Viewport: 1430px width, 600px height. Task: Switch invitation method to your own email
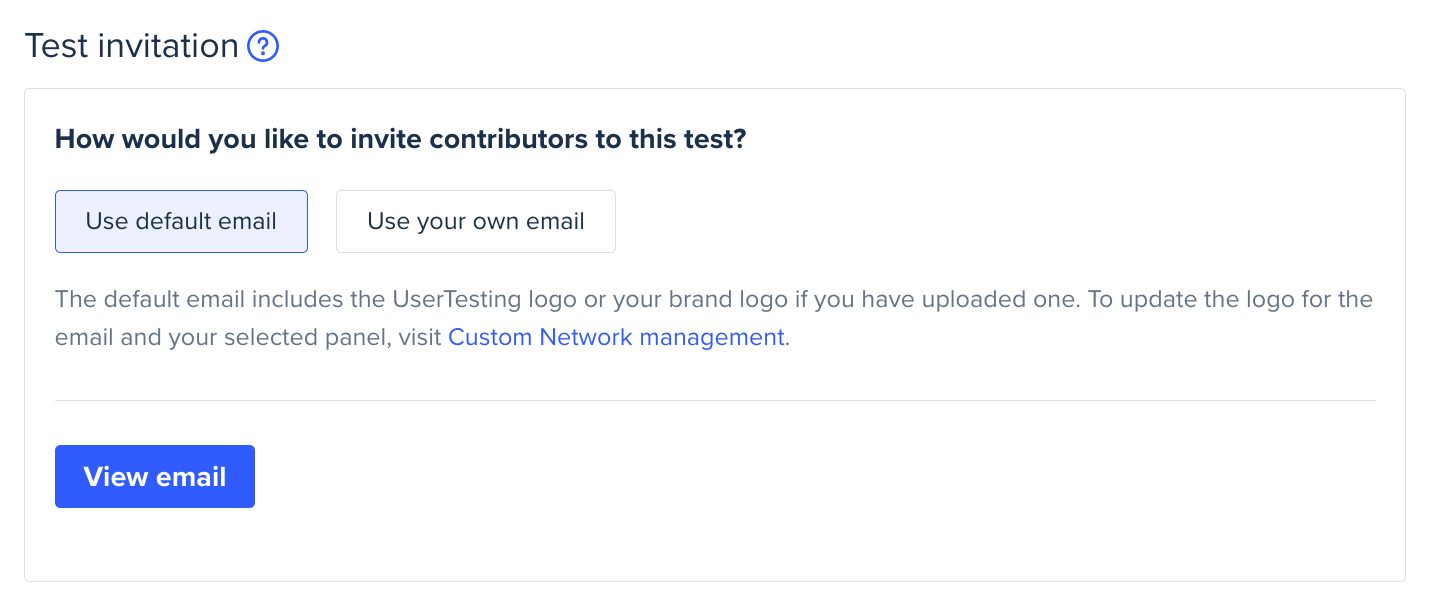tap(476, 221)
